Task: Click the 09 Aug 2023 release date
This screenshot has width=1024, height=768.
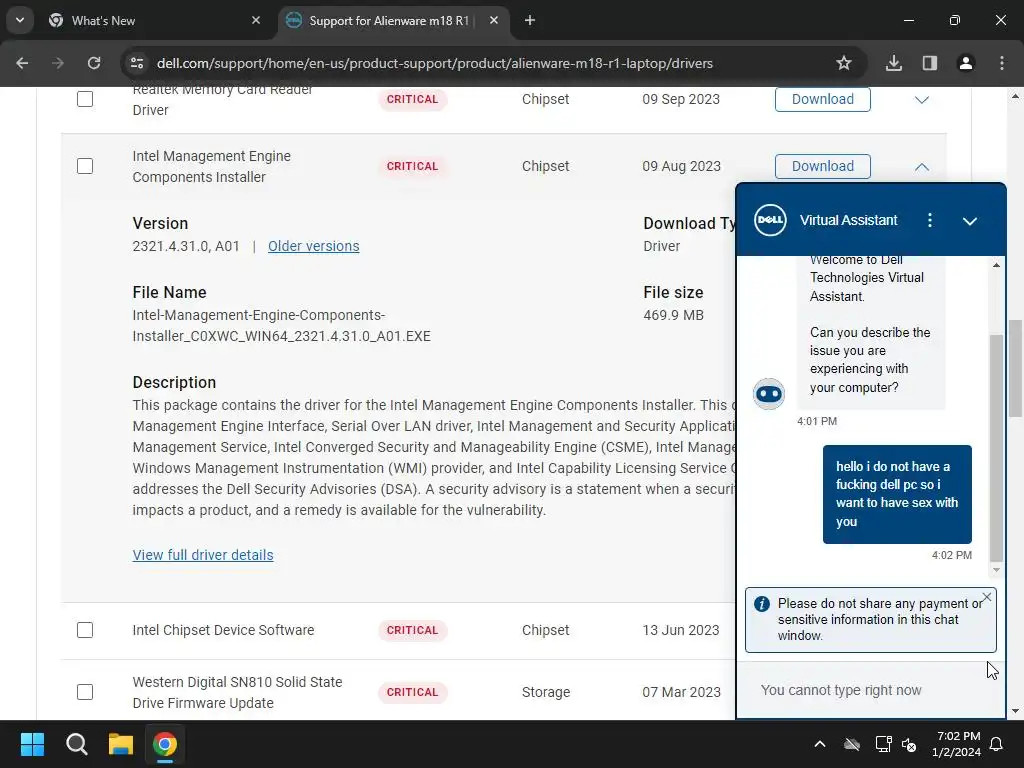Action: (681, 166)
